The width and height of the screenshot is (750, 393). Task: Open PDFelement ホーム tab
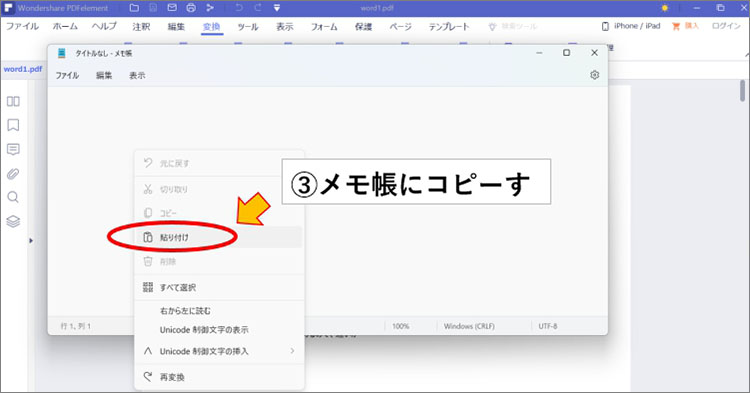click(x=65, y=26)
